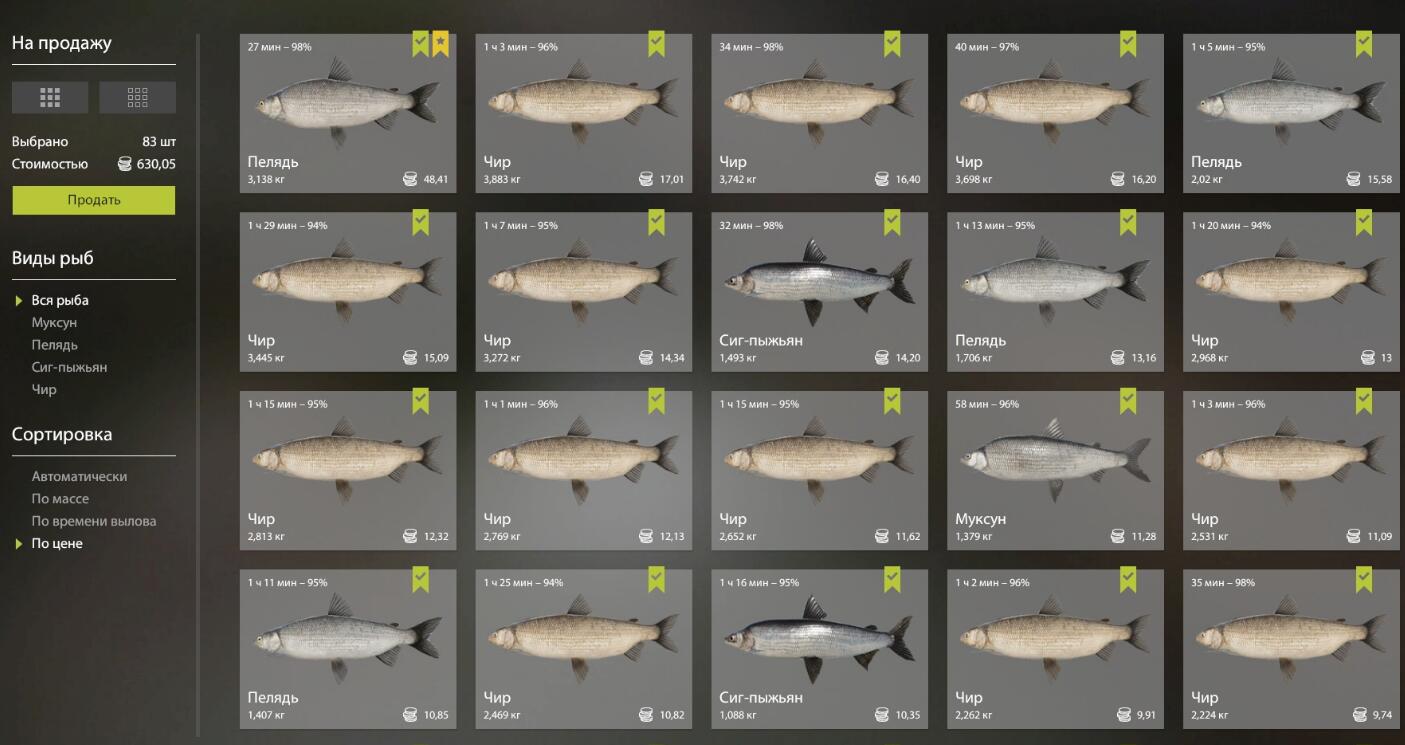
Task: Sort fish По времени вылова
Action: [94, 521]
